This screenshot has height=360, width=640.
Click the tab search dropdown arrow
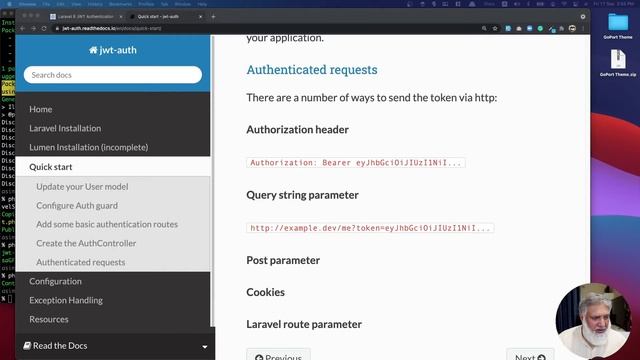(583, 17)
